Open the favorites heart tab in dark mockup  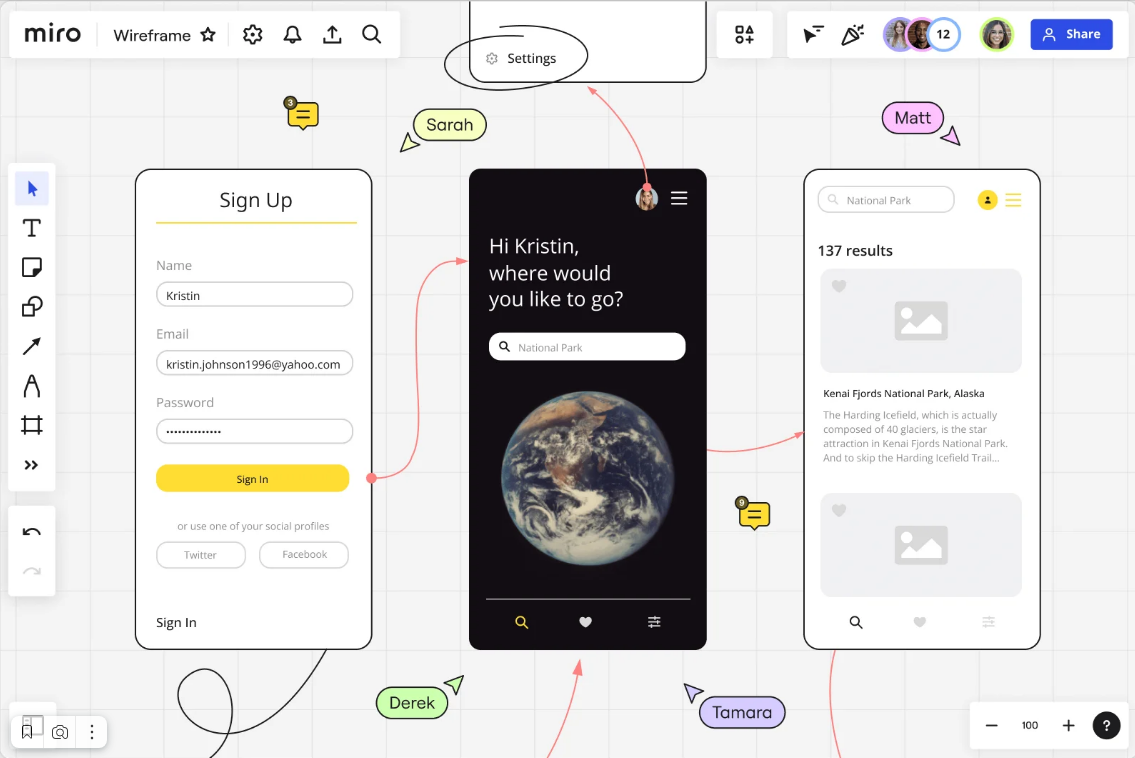(x=586, y=622)
